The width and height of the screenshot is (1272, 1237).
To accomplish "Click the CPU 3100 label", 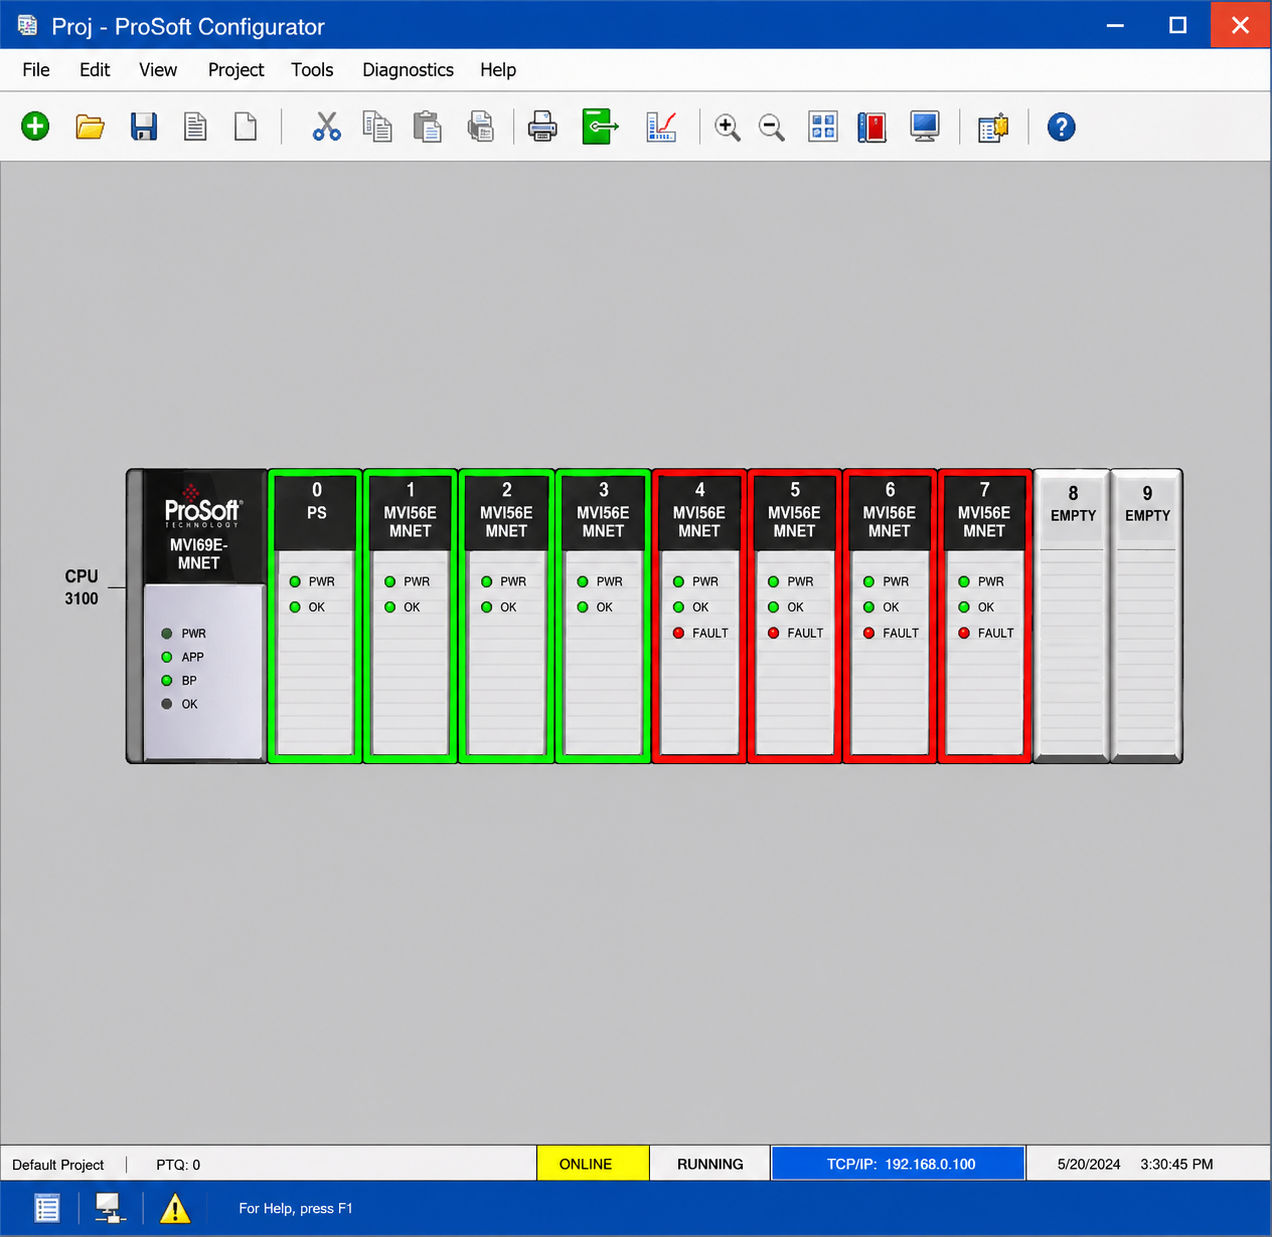I will (x=81, y=587).
